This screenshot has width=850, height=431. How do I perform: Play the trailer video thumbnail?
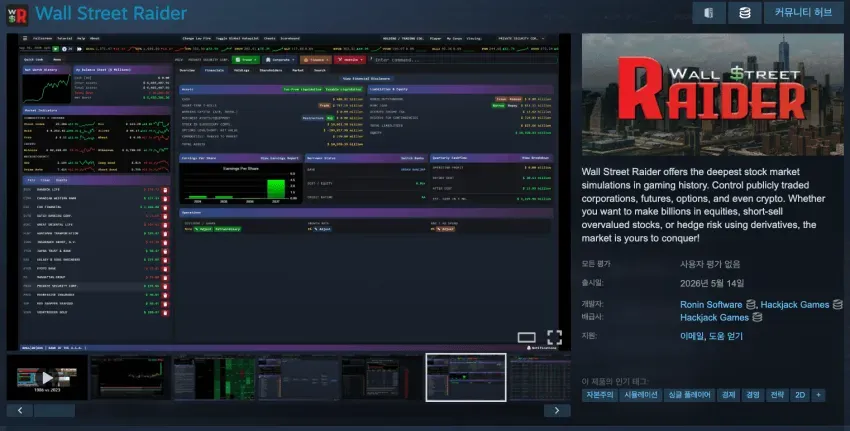coord(47,377)
